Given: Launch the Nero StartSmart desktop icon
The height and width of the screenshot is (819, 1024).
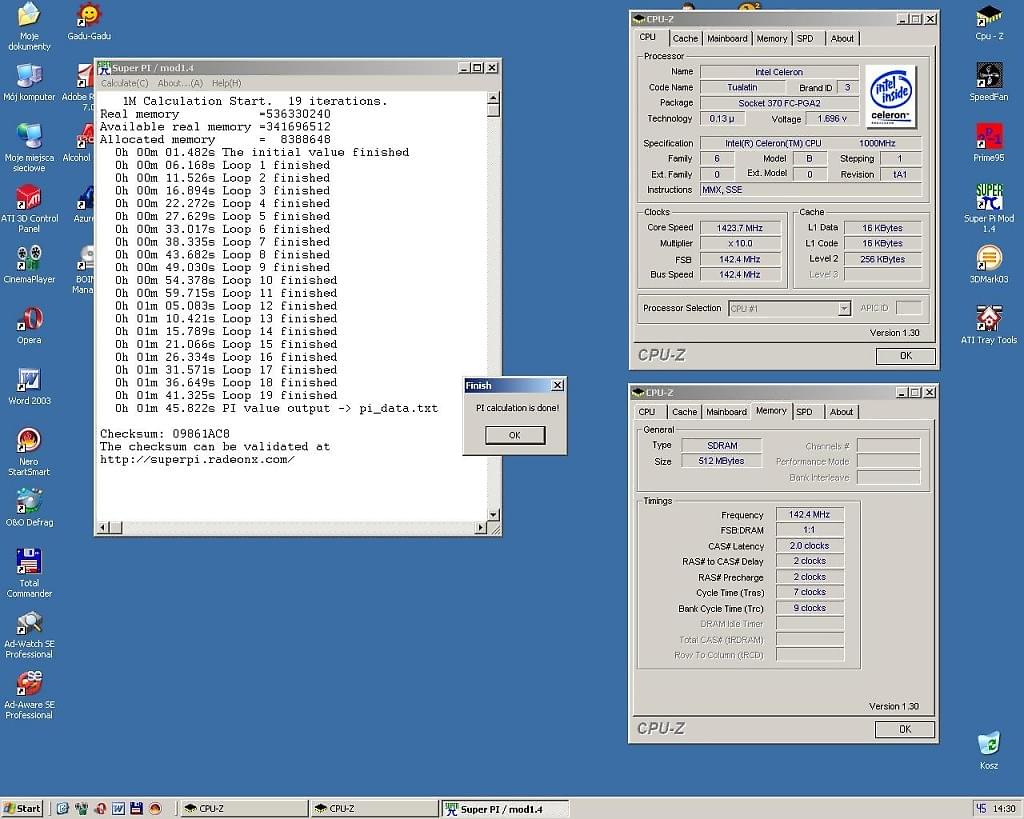Looking at the screenshot, I should point(29,452).
